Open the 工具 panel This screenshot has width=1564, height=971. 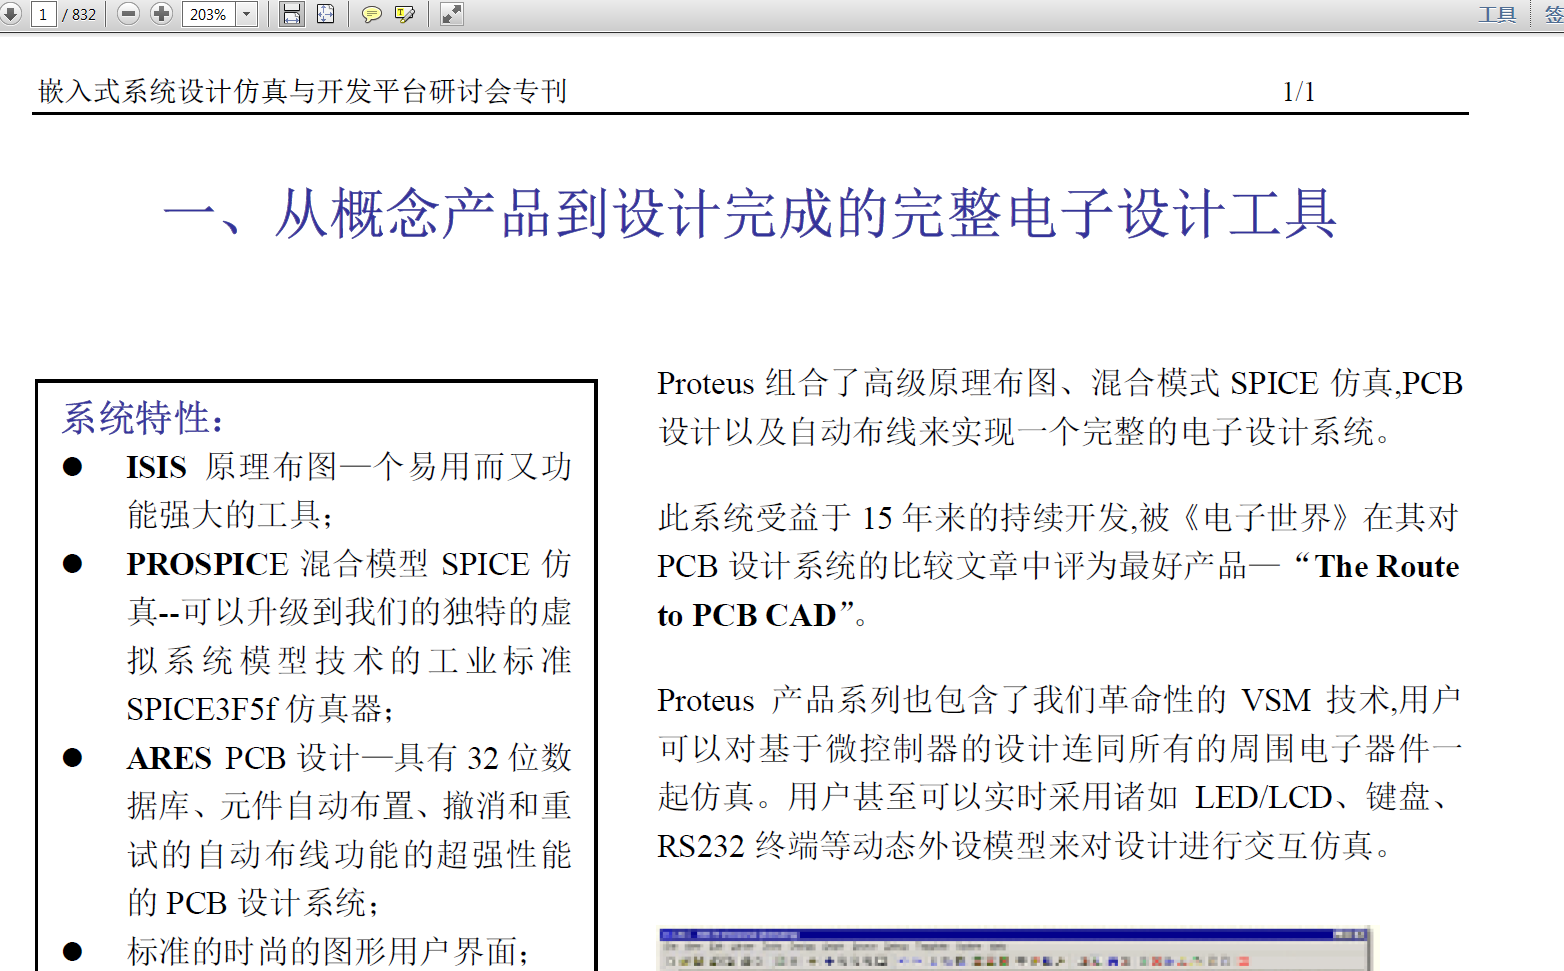coord(1497,14)
